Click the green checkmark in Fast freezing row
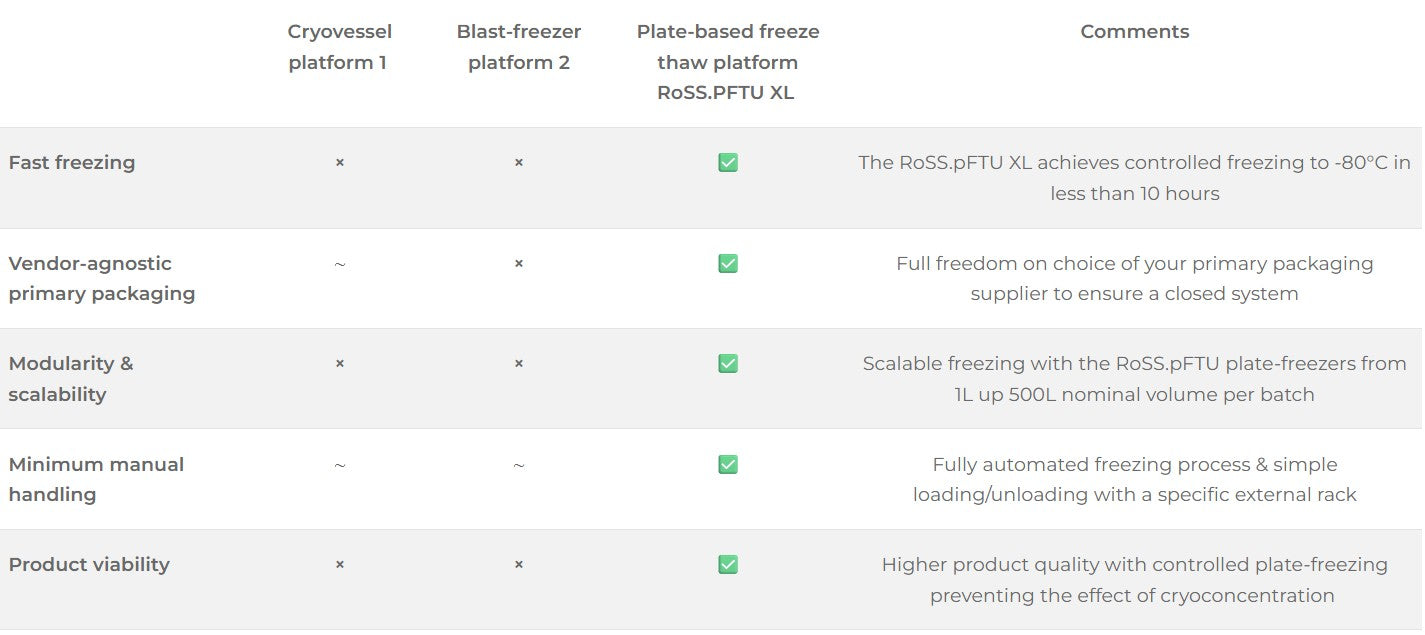Viewport: 1425px width, 635px height. (x=728, y=163)
